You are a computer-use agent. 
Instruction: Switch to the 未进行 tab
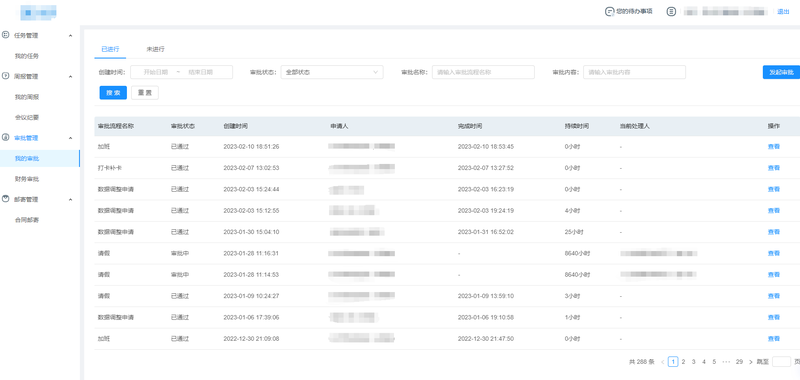tap(156, 49)
